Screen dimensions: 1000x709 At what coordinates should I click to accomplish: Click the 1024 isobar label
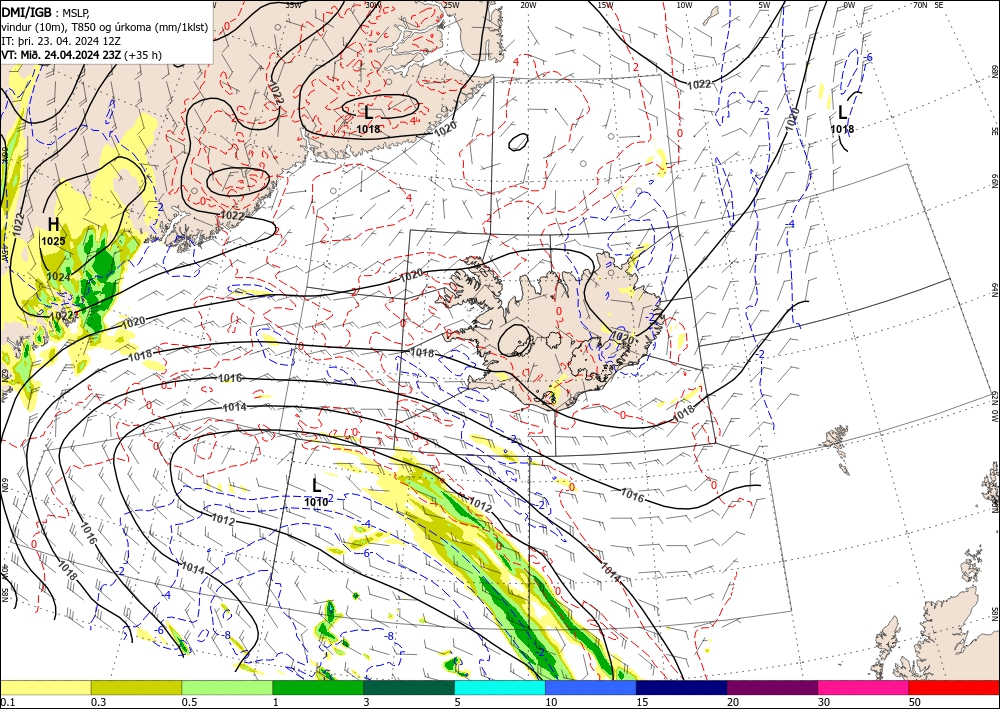59,277
